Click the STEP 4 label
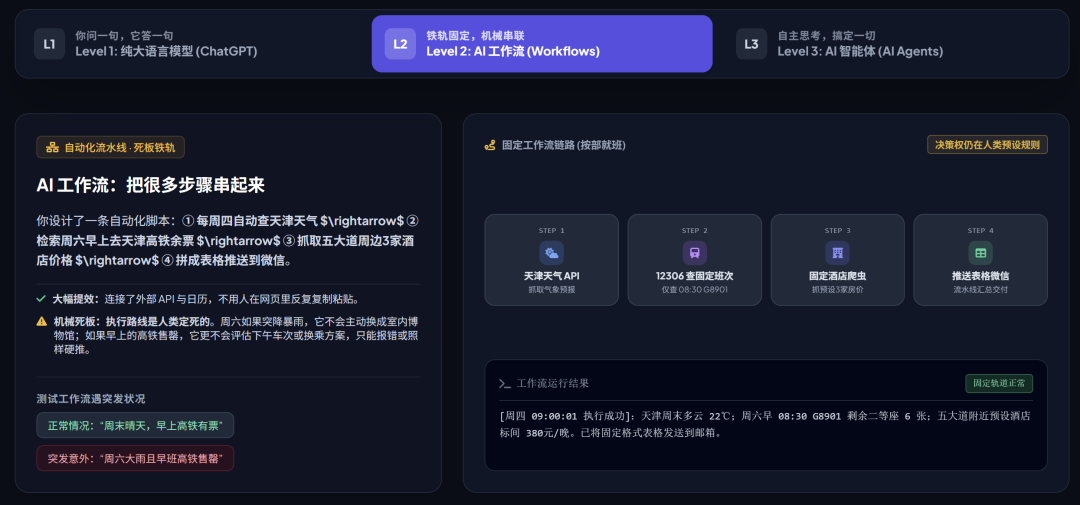 [x=980, y=230]
